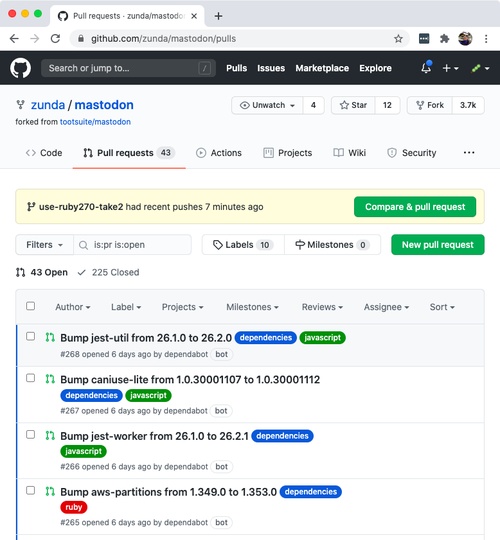Open a new browser tab
This screenshot has width=500, height=540.
(218, 16)
